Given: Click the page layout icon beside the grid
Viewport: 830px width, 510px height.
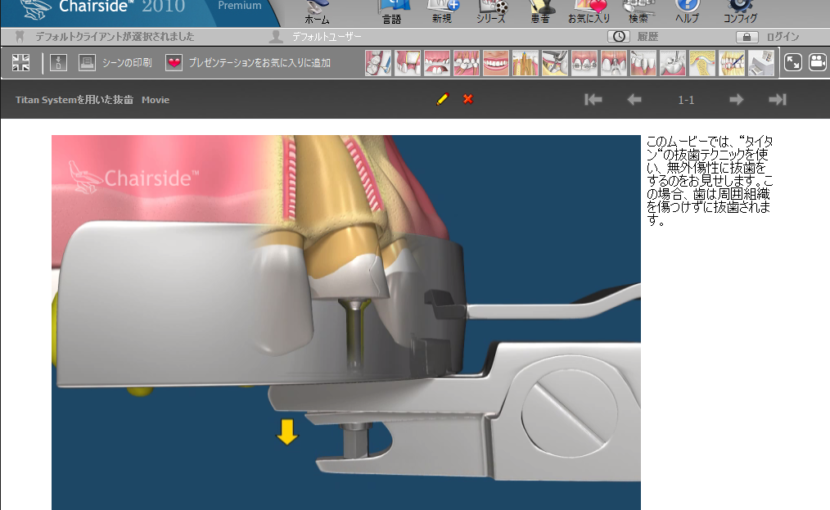Looking at the screenshot, I should coord(58,62).
